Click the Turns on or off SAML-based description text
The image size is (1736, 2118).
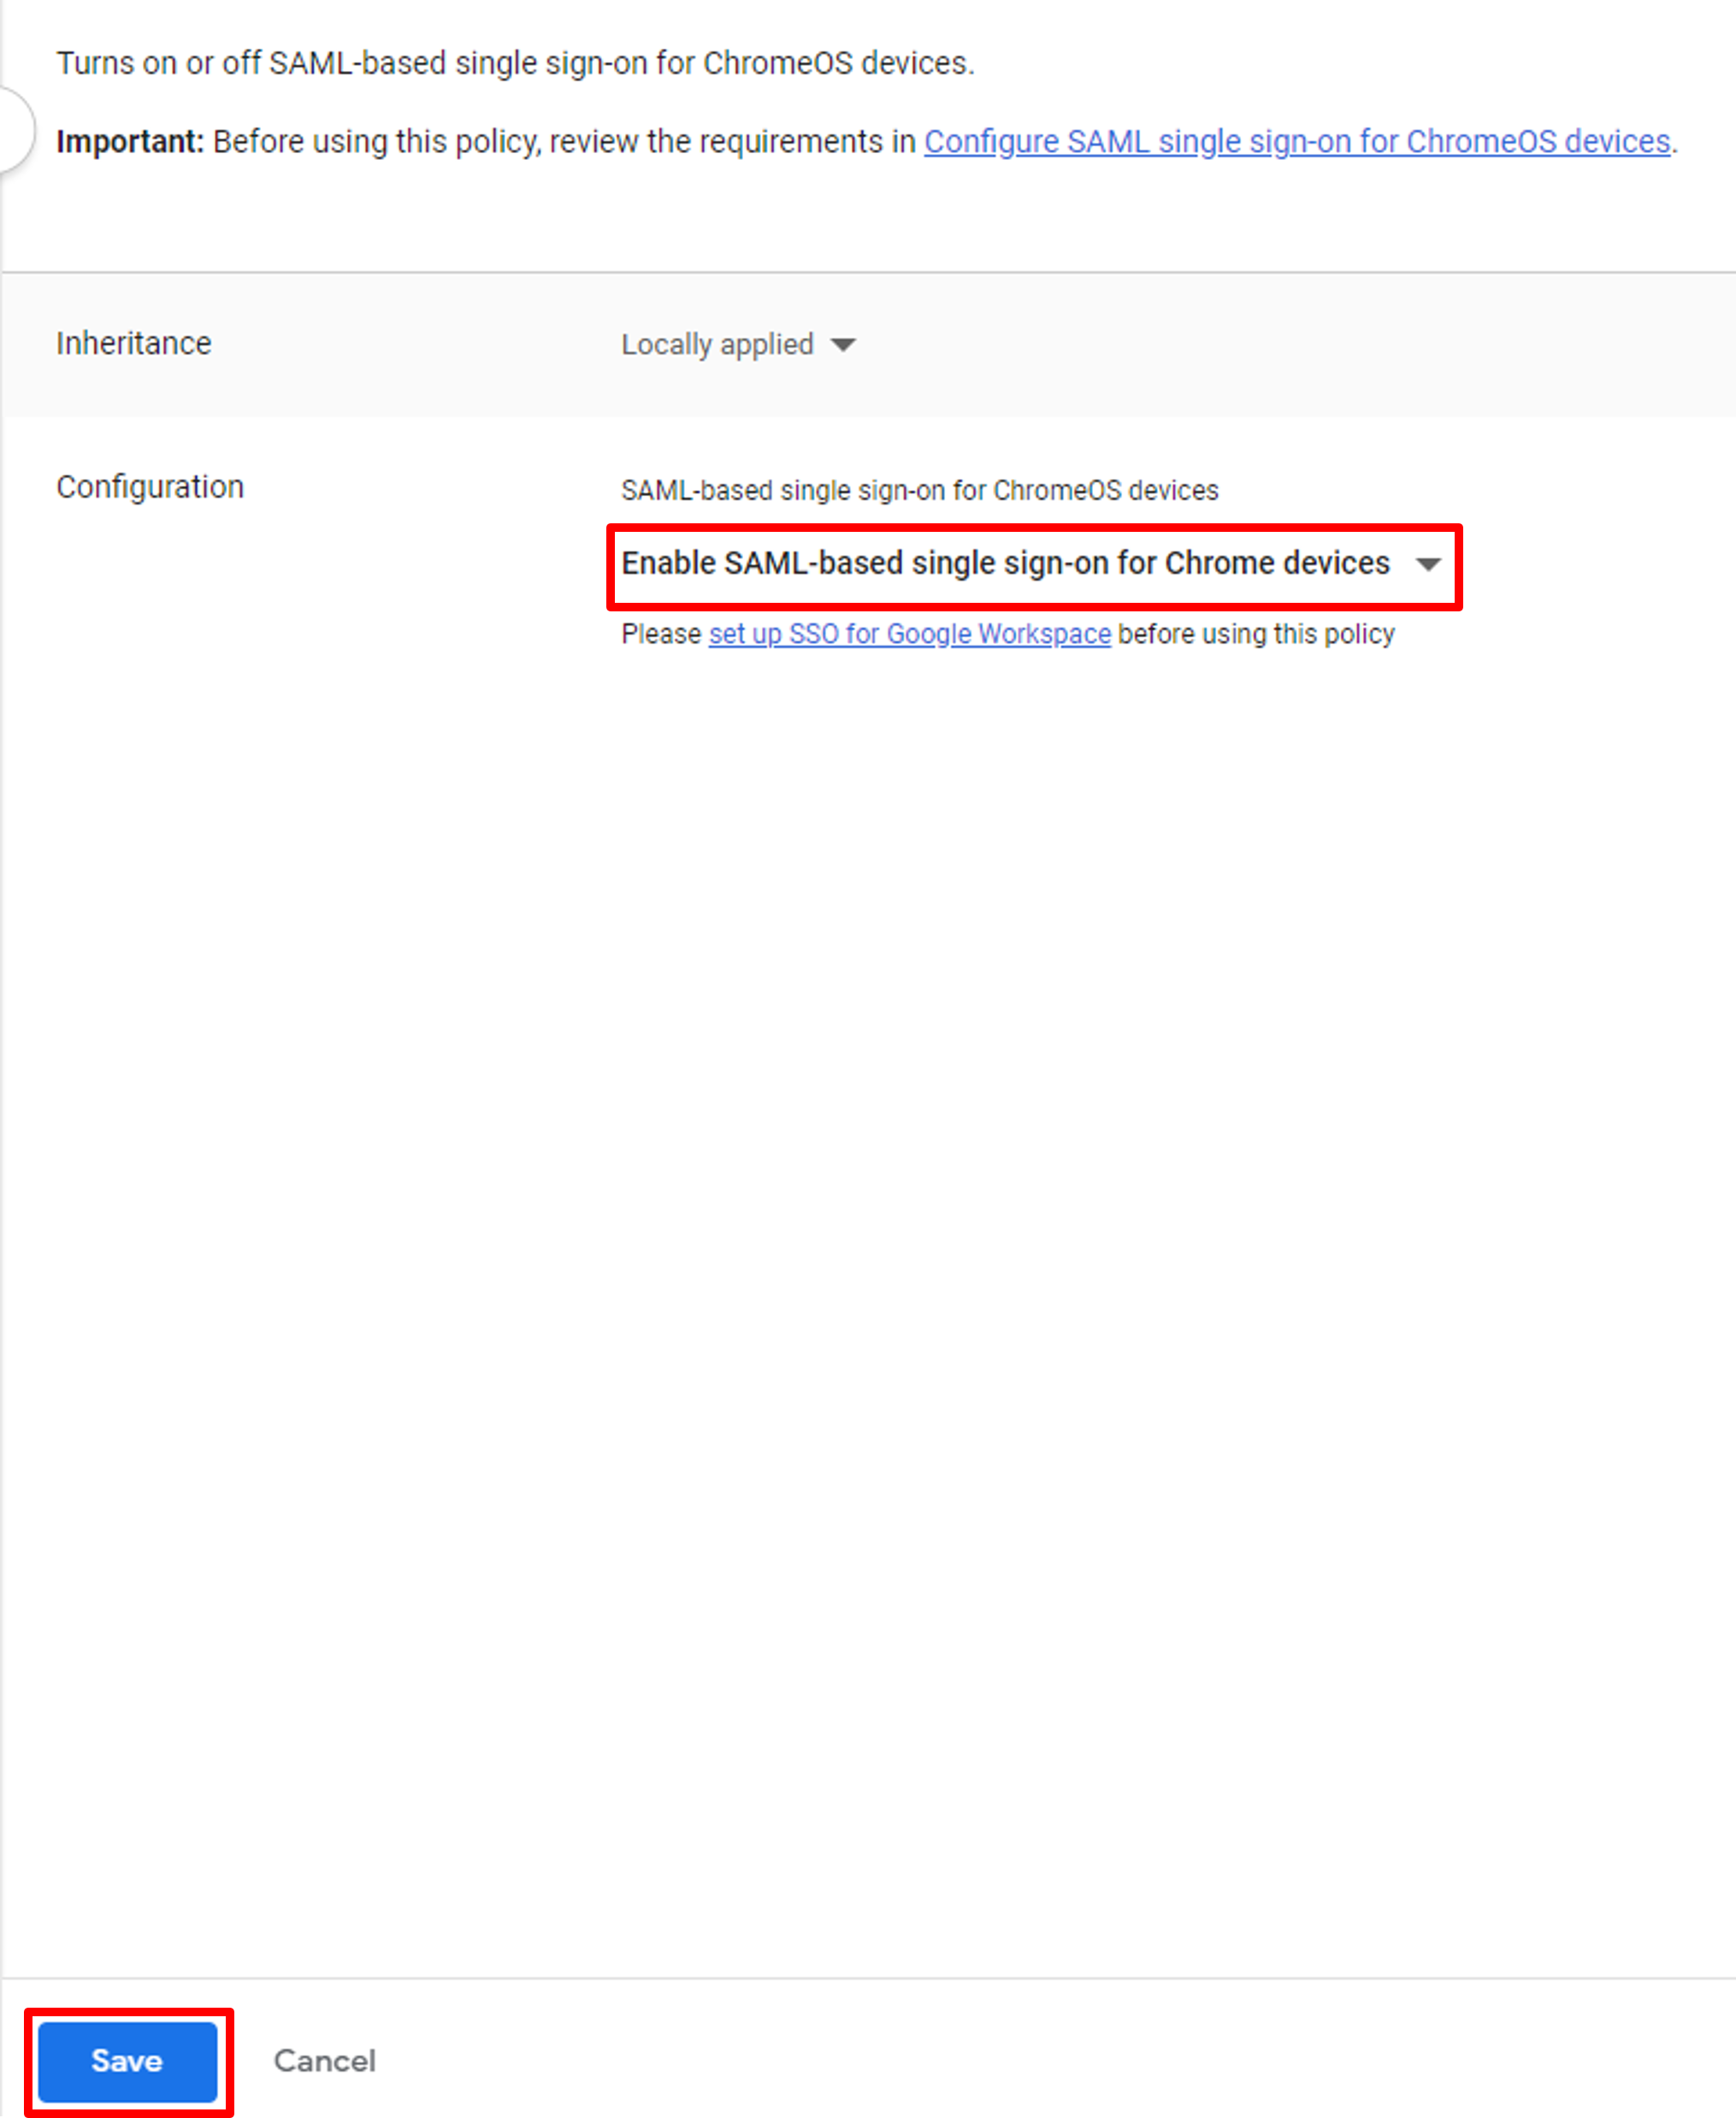tap(515, 63)
